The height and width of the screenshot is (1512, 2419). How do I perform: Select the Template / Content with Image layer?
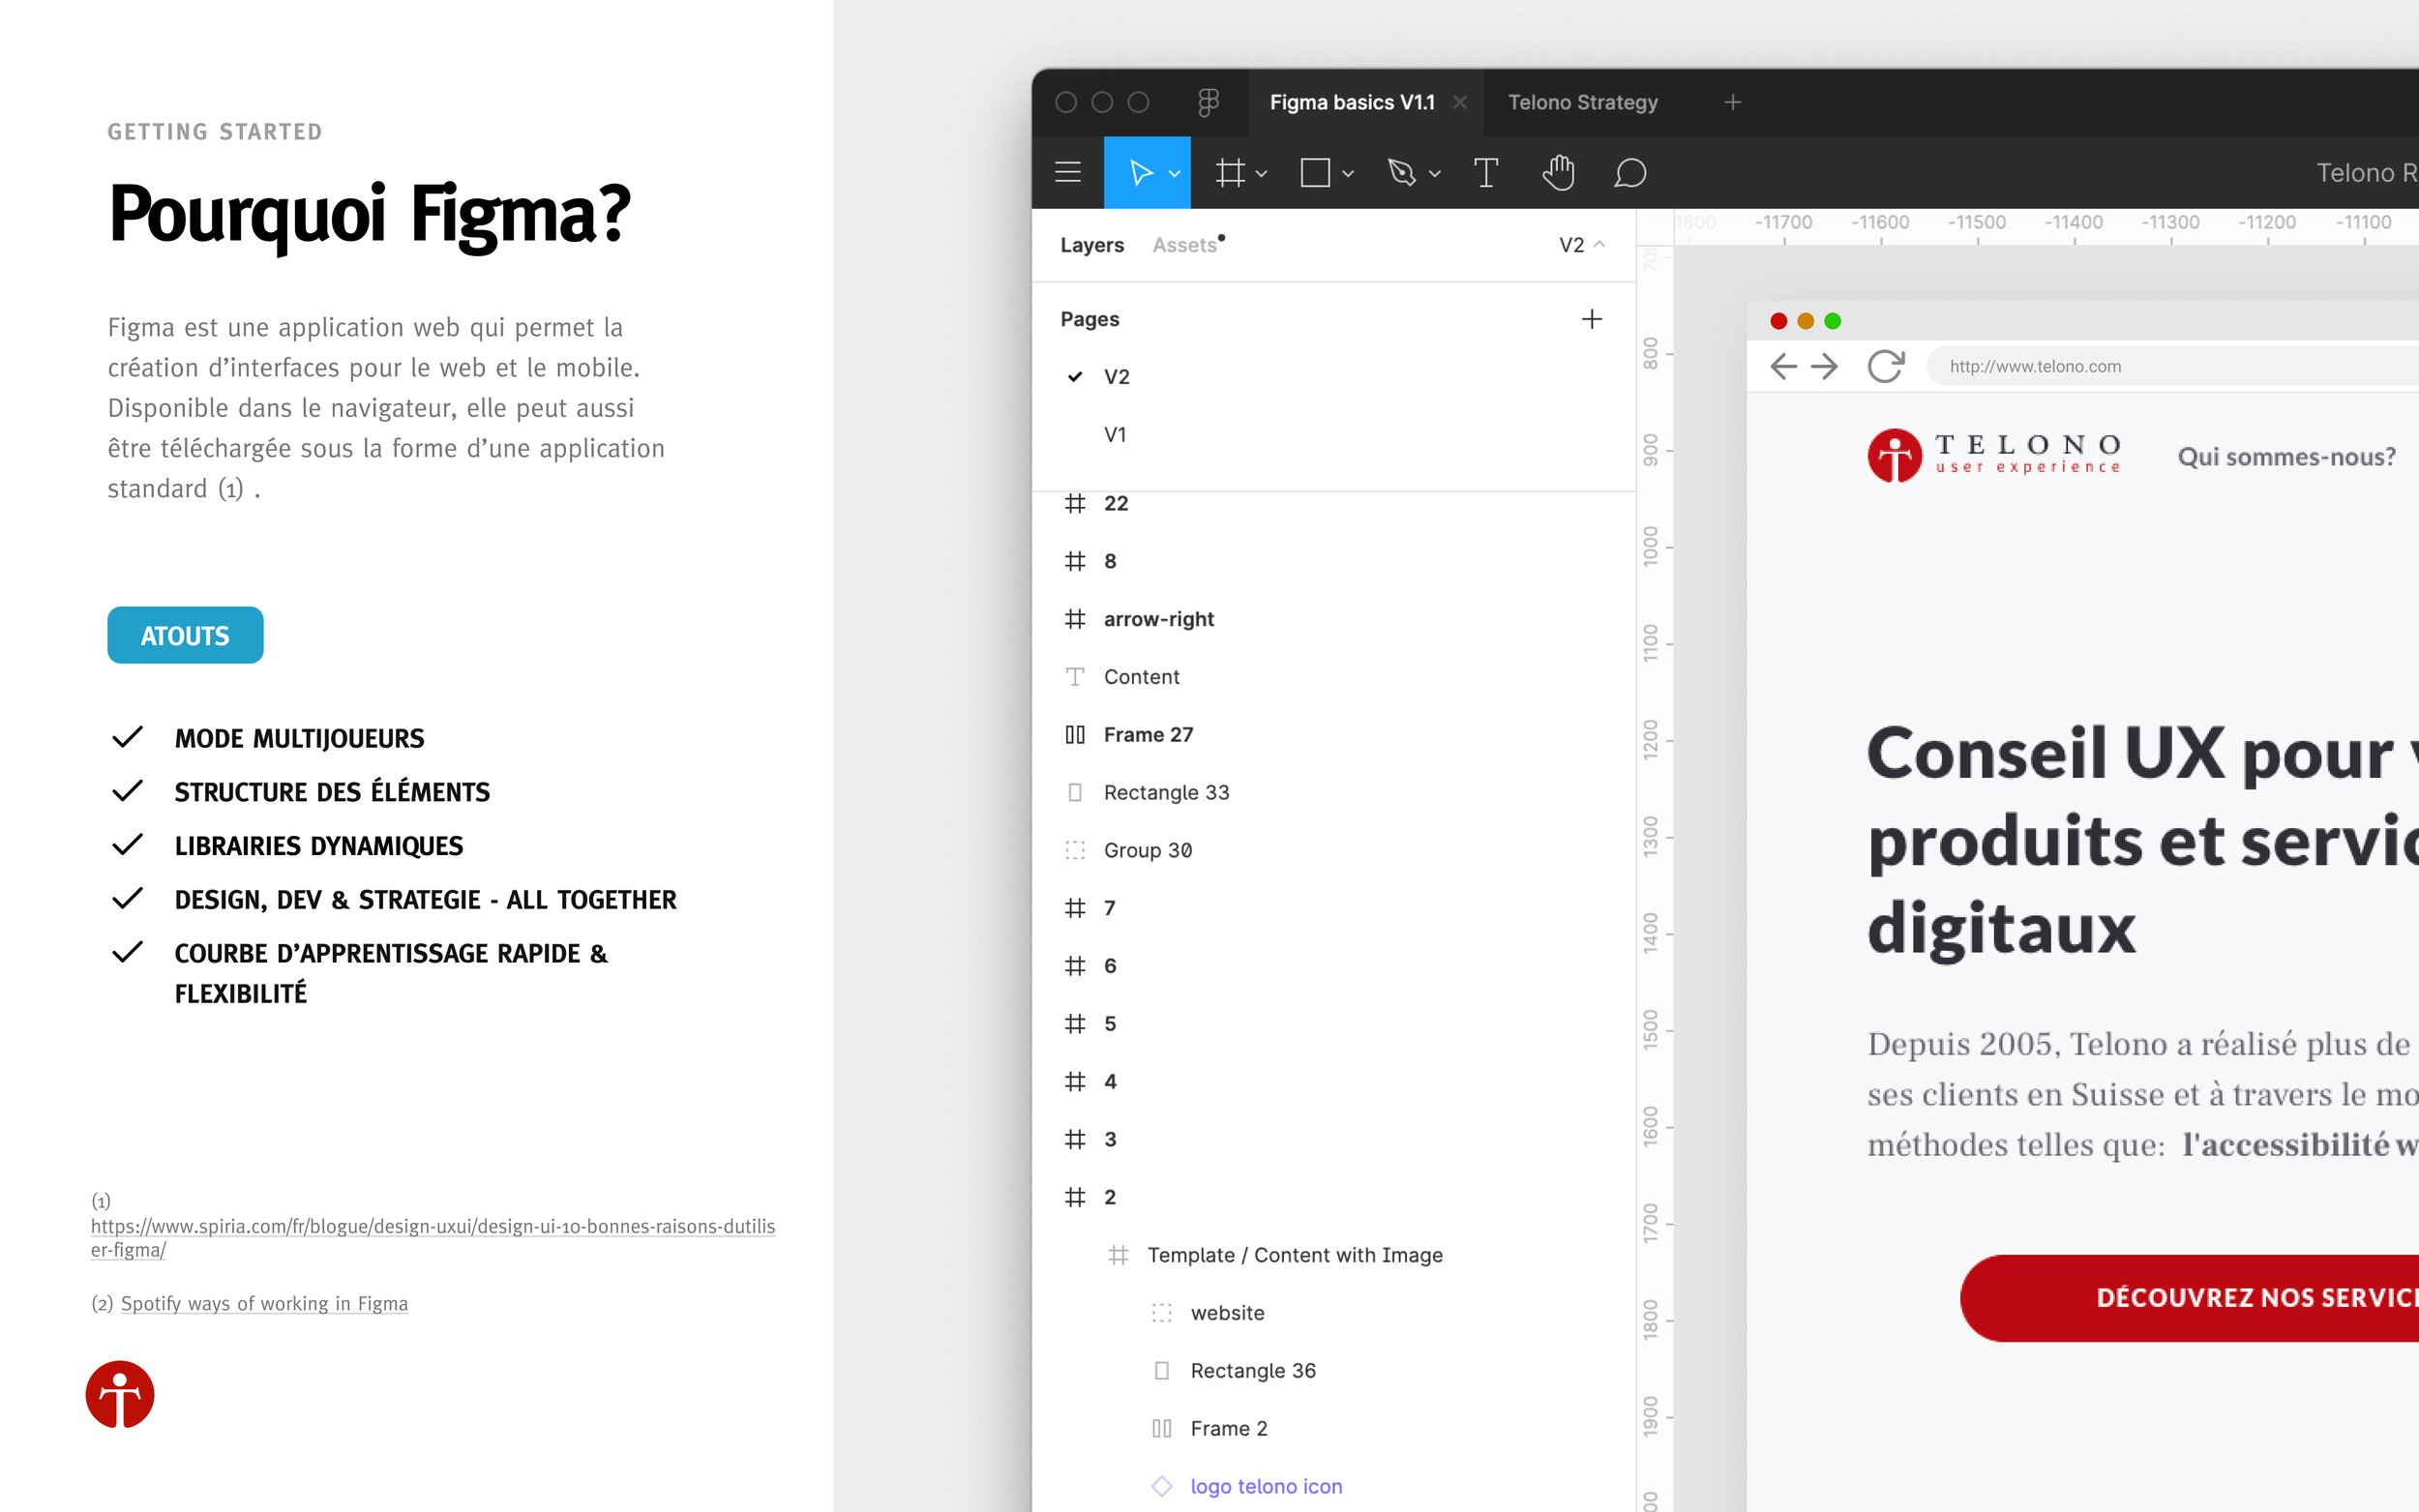click(x=1333, y=1255)
